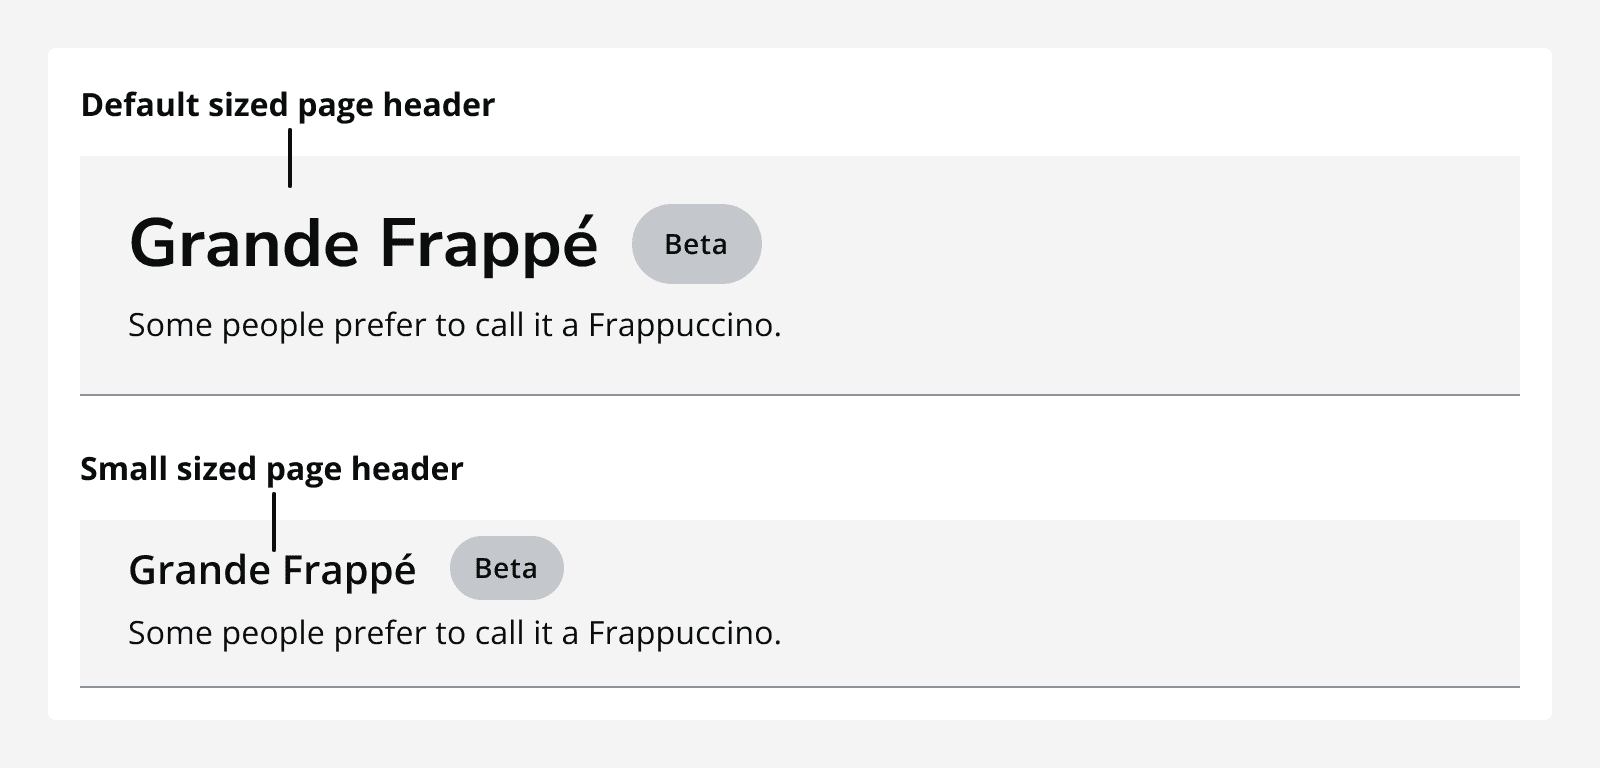Click the Beta badge next to Grande Frappé
This screenshot has height=768, width=1600.
click(x=697, y=243)
